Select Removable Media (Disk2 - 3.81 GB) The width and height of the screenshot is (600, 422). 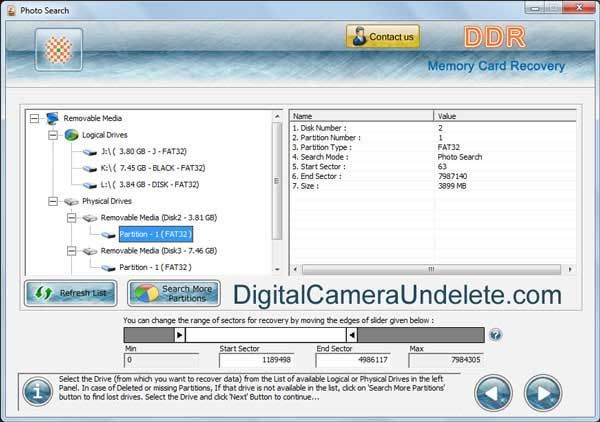159,218
